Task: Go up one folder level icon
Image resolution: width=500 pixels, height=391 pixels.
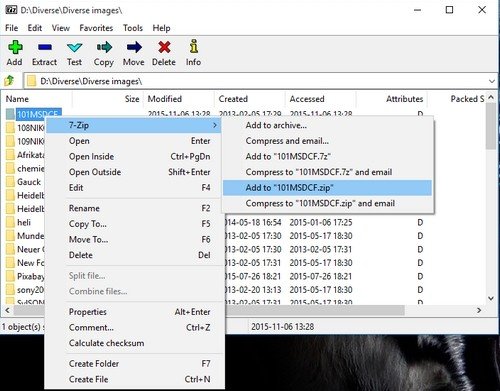Action: coord(9,81)
